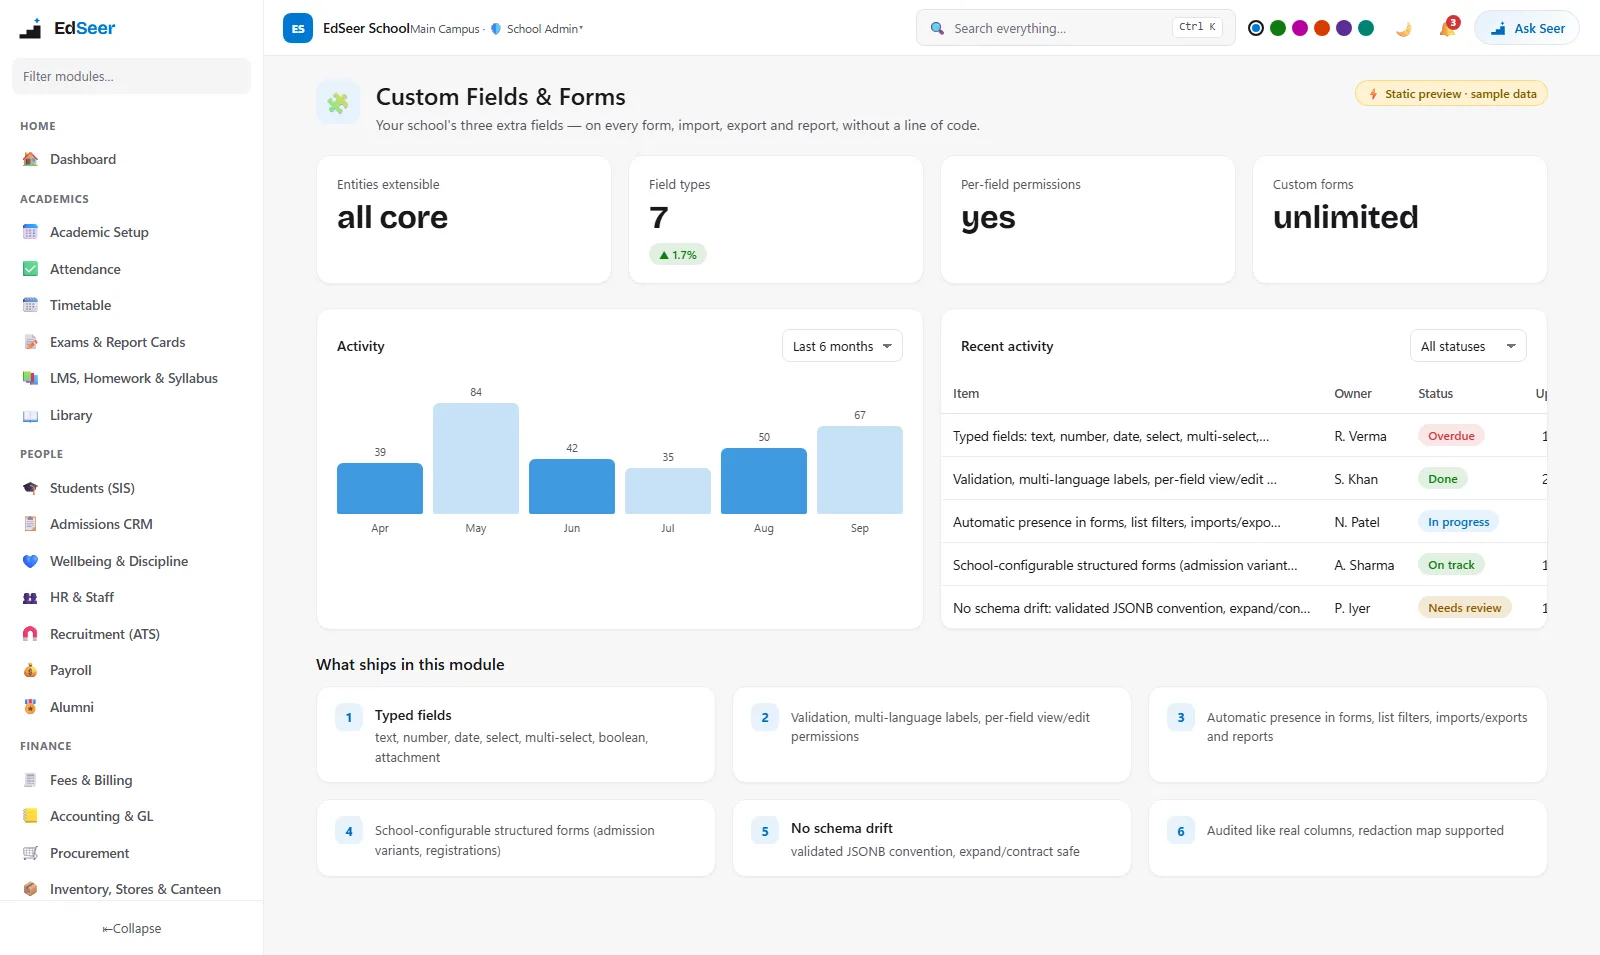
Task: Select the green theme color dot
Action: click(x=1278, y=28)
